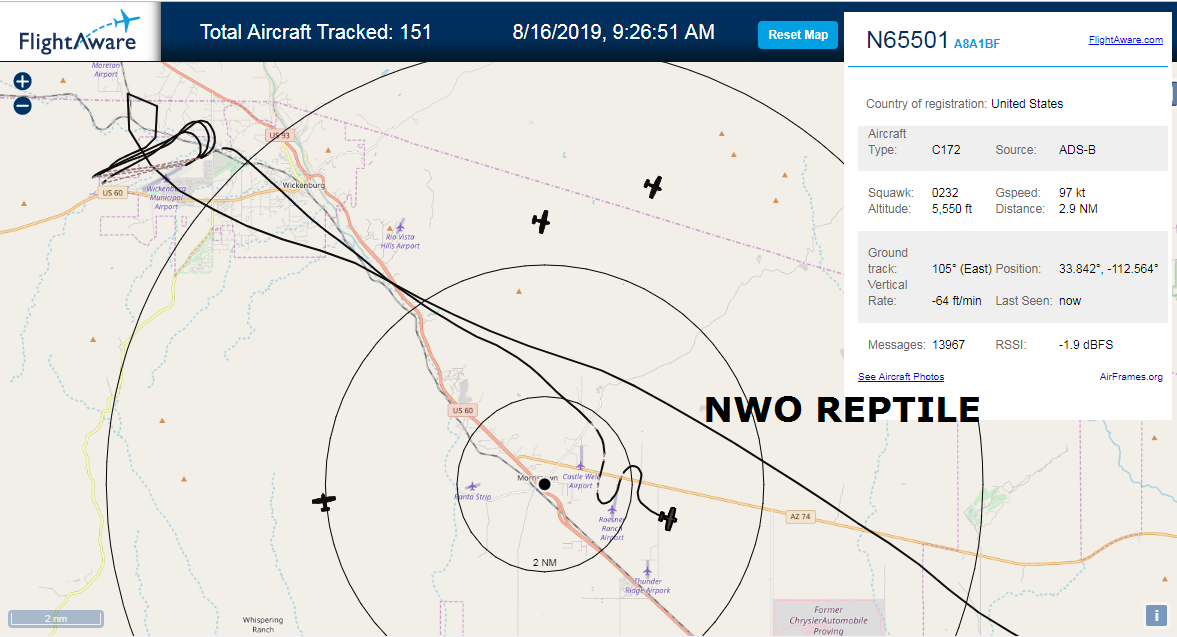This screenshot has height=637, width=1177.
Task: Click the United States registration country
Action: tap(1027, 104)
